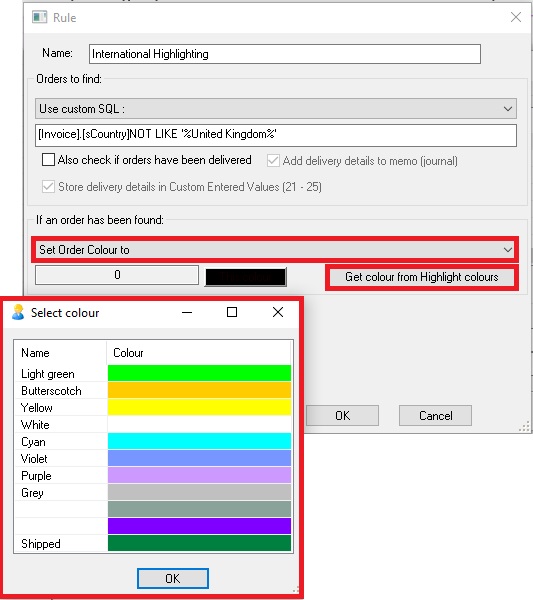This screenshot has height=600, width=533.
Task: Close the Select colour window
Action: coord(278,312)
